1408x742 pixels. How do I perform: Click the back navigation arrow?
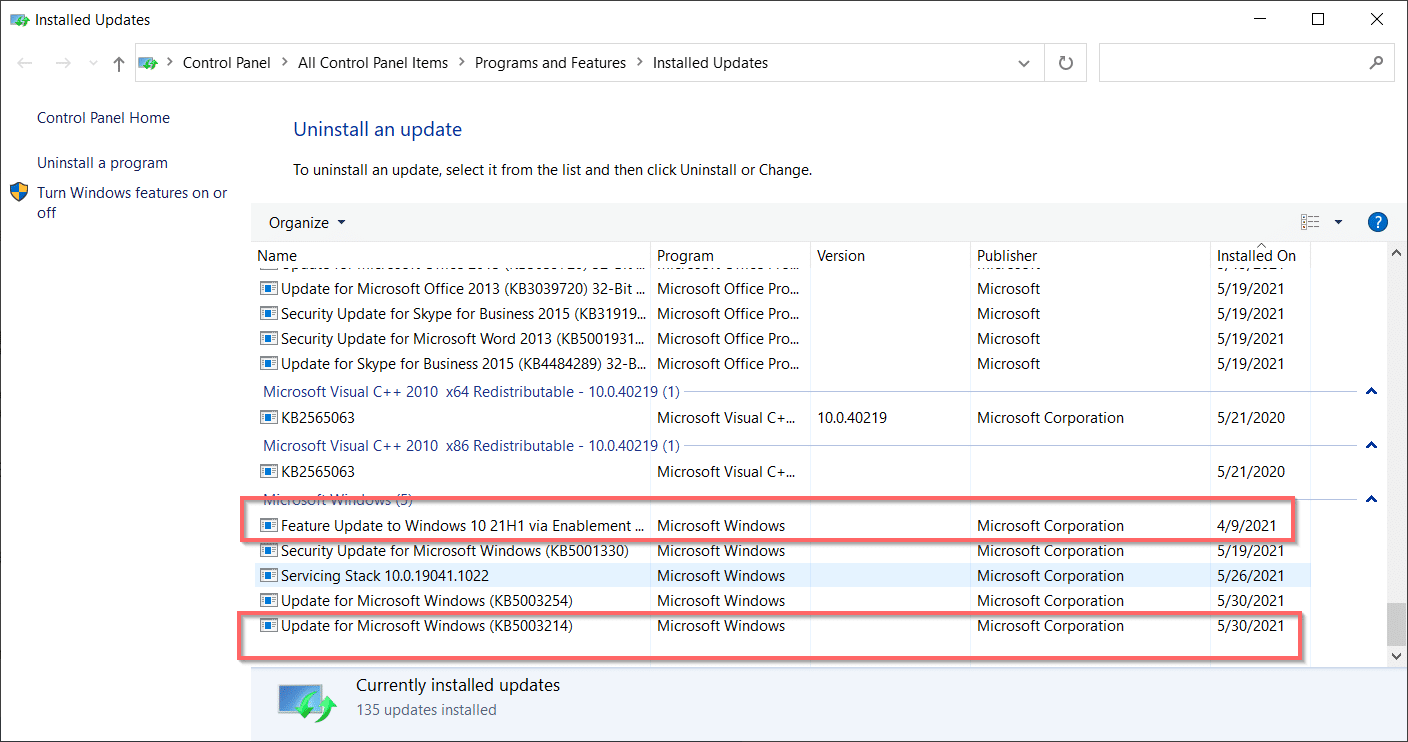pyautogui.click(x=24, y=62)
